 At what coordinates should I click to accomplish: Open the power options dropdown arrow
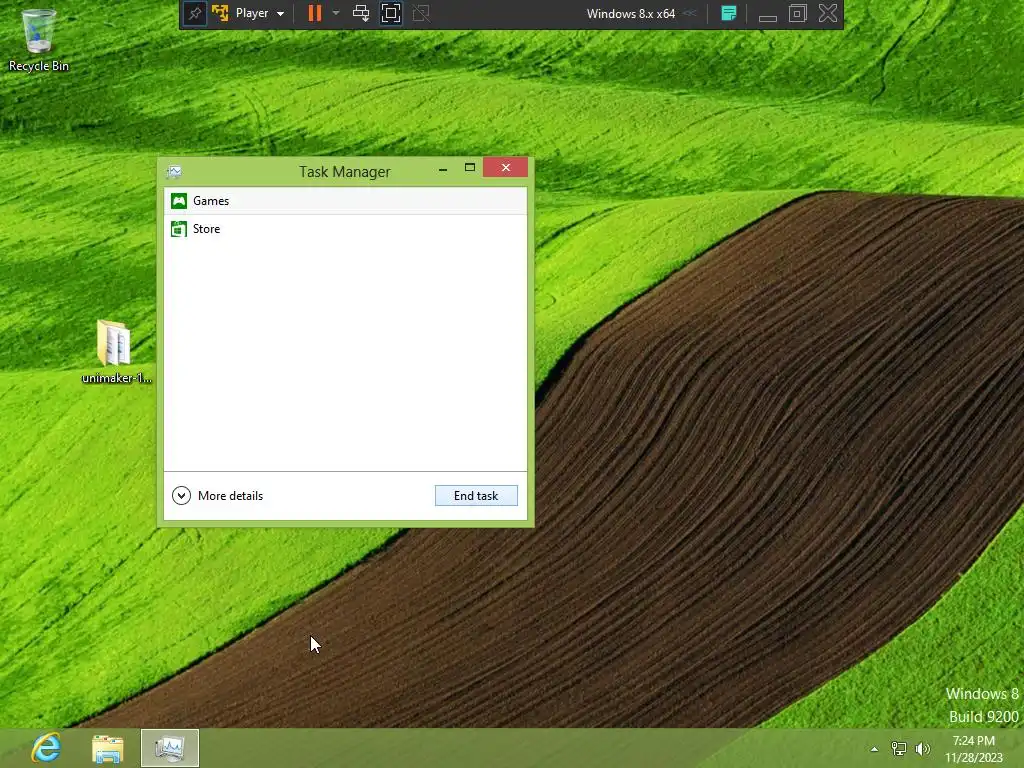(336, 13)
